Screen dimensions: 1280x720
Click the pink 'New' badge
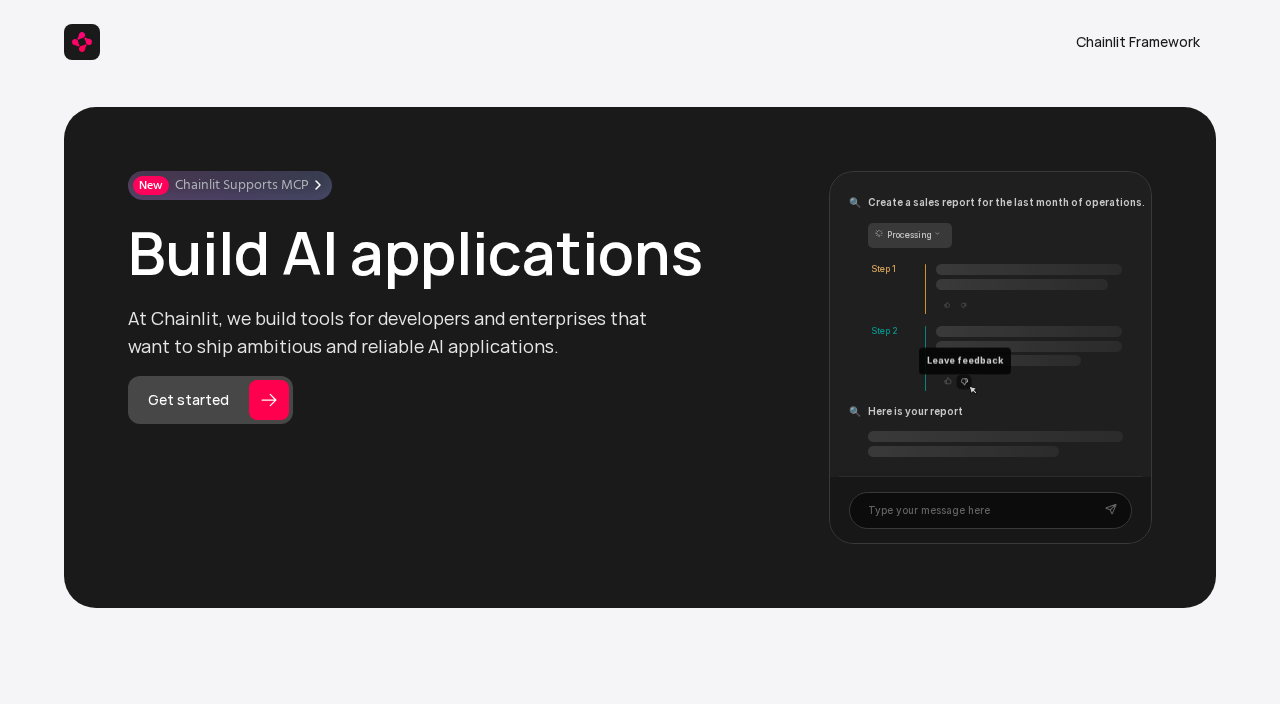click(x=150, y=185)
